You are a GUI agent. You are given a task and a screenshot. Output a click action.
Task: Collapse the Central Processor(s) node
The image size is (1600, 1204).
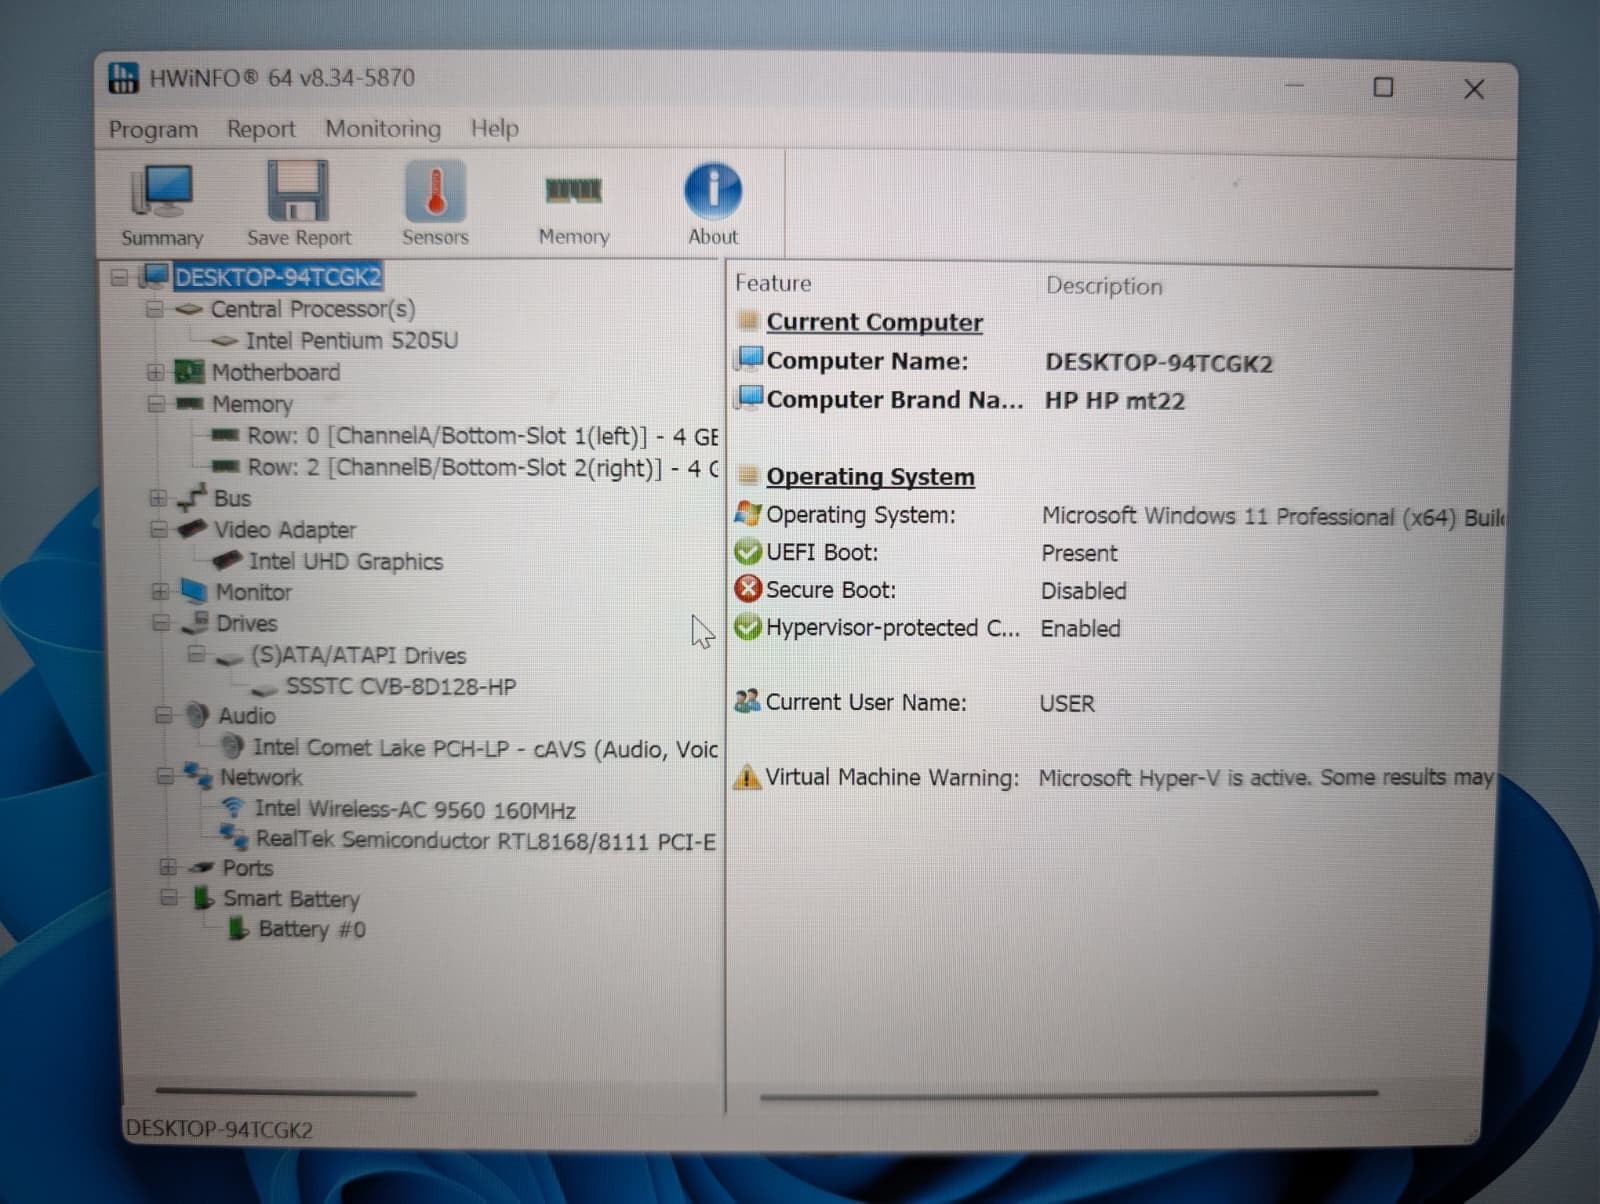[x=154, y=309]
